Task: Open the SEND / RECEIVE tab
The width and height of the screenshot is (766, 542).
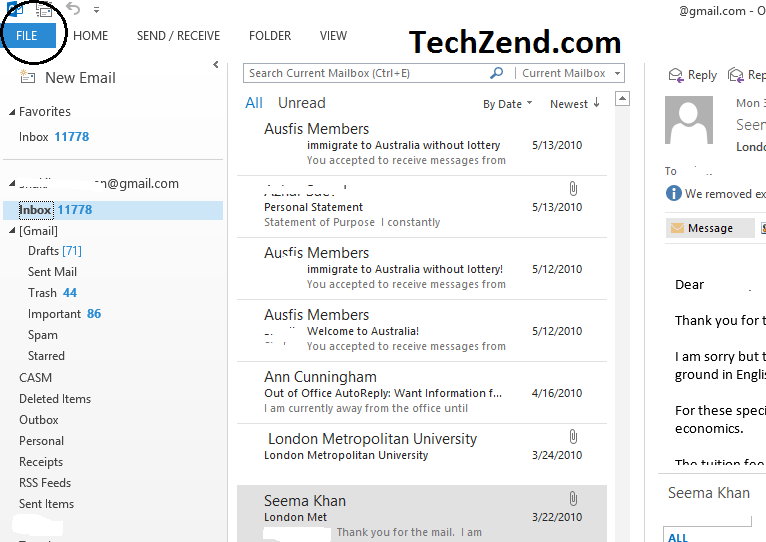Action: (178, 36)
